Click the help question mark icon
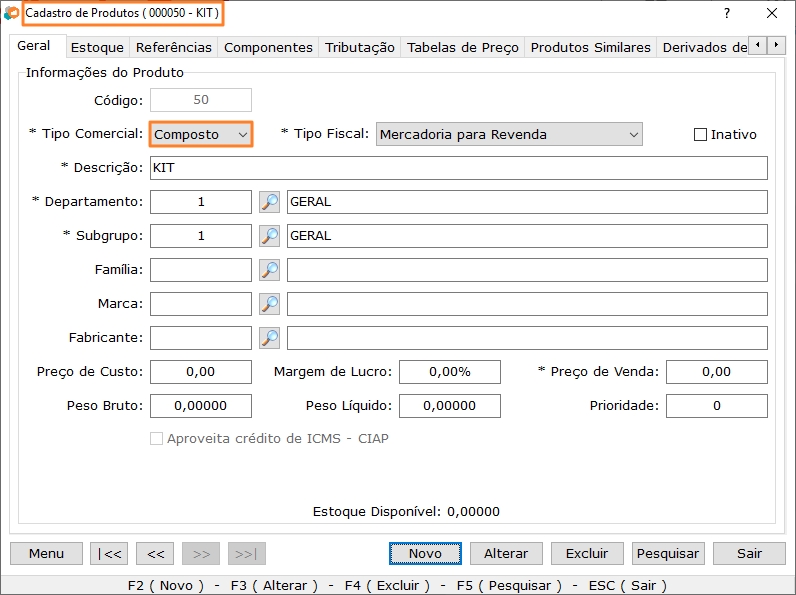This screenshot has width=796, height=595. [x=727, y=14]
